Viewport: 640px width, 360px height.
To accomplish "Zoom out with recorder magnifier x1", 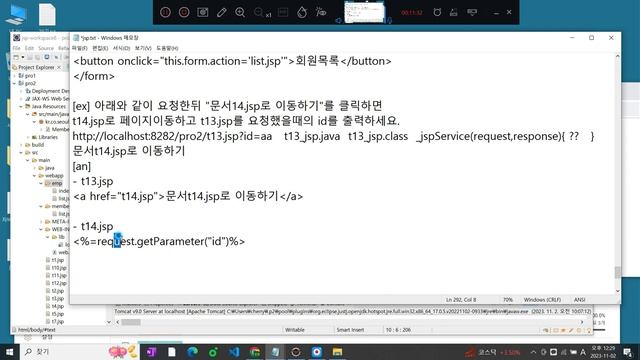I will (262, 13).
